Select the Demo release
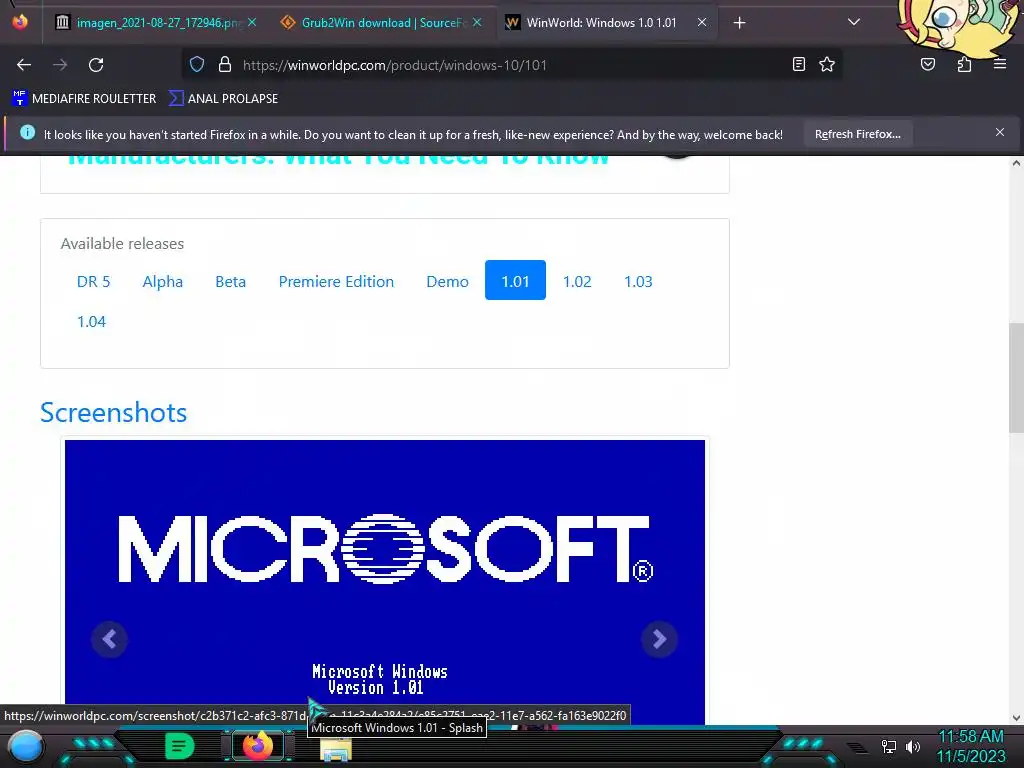1024x768 pixels. tap(447, 281)
